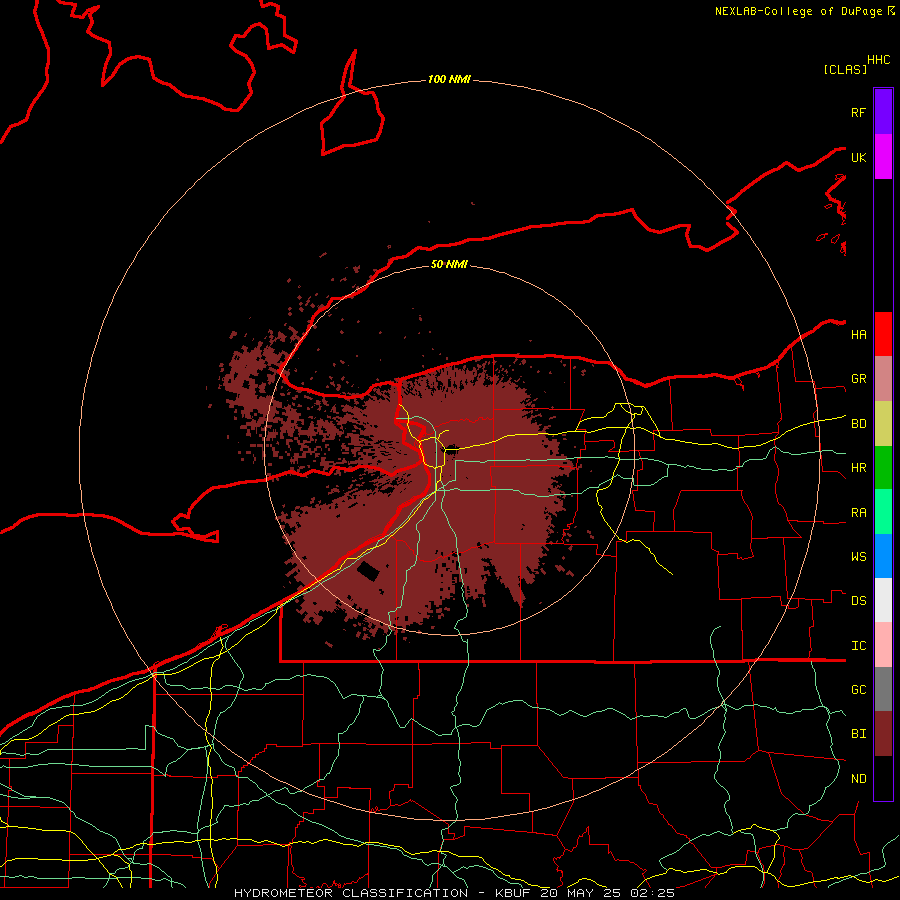Select the IC light pink legend swatch
Viewport: 900px width, 900px height.
(x=883, y=645)
